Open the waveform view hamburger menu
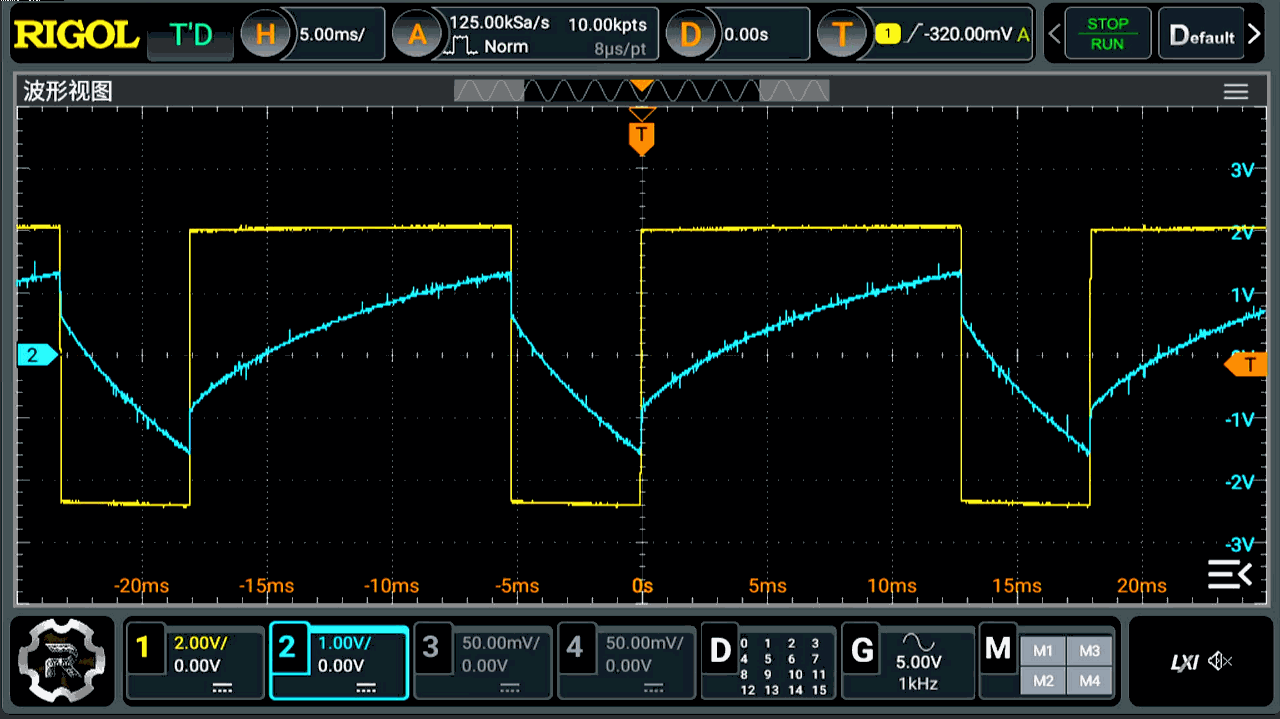Image resolution: width=1280 pixels, height=719 pixels. pyautogui.click(x=1236, y=92)
